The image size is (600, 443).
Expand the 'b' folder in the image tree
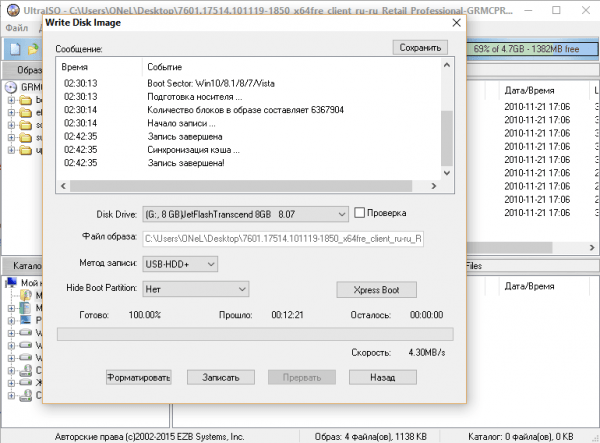click(x=11, y=101)
